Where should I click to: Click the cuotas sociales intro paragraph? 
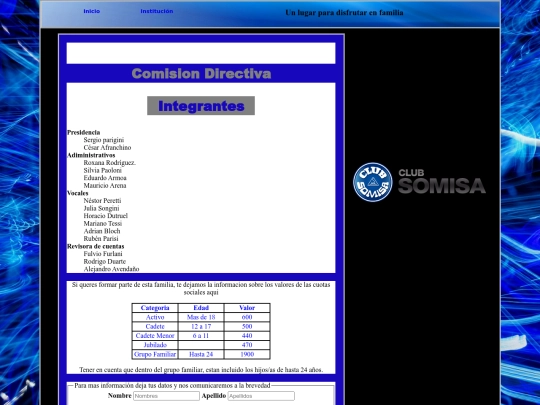tap(201, 289)
